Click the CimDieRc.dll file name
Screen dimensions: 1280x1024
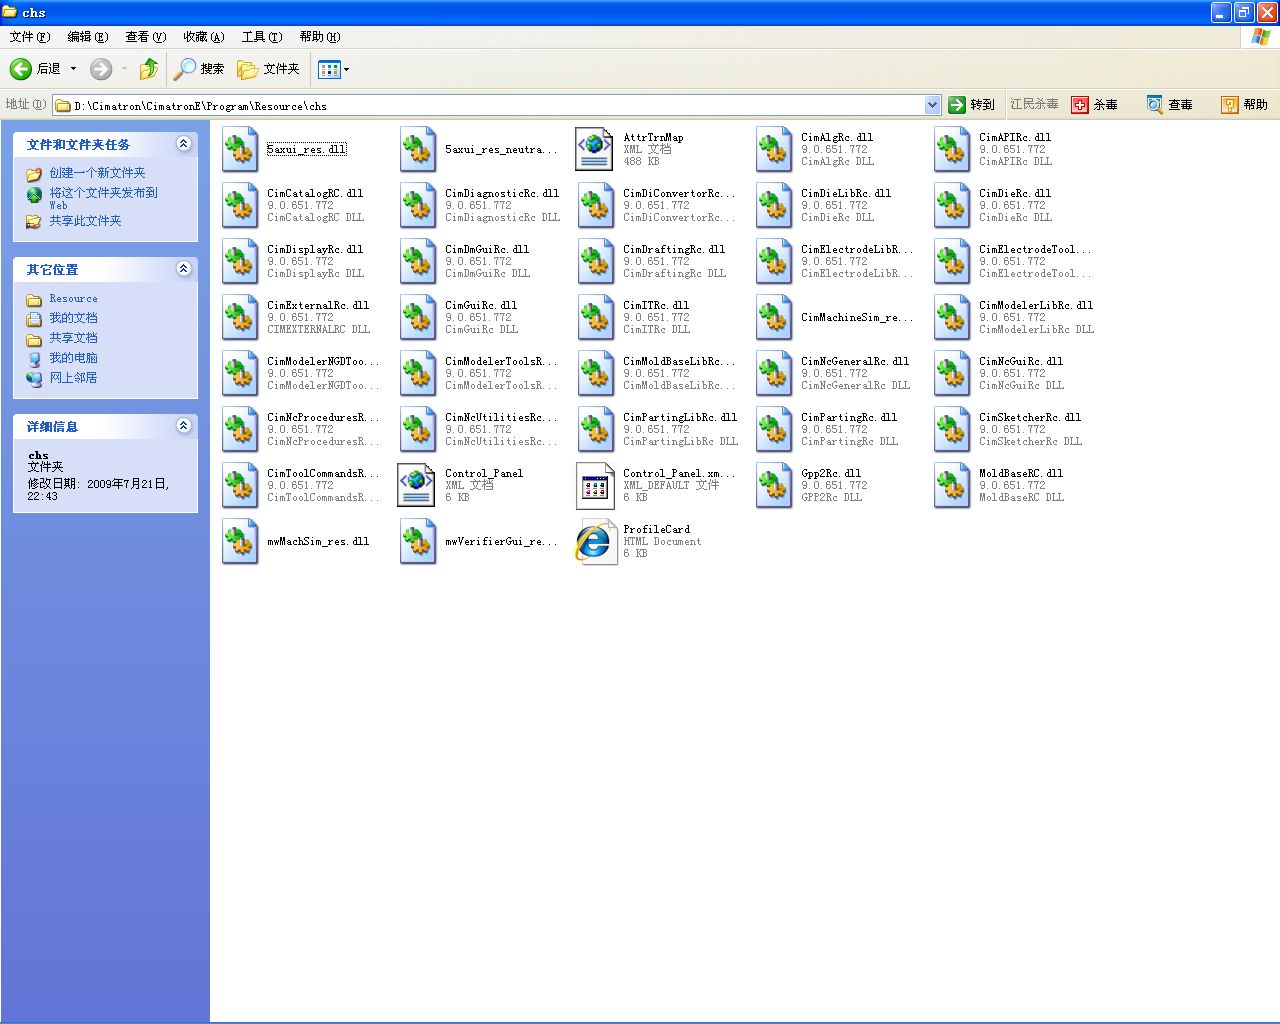[1015, 194]
